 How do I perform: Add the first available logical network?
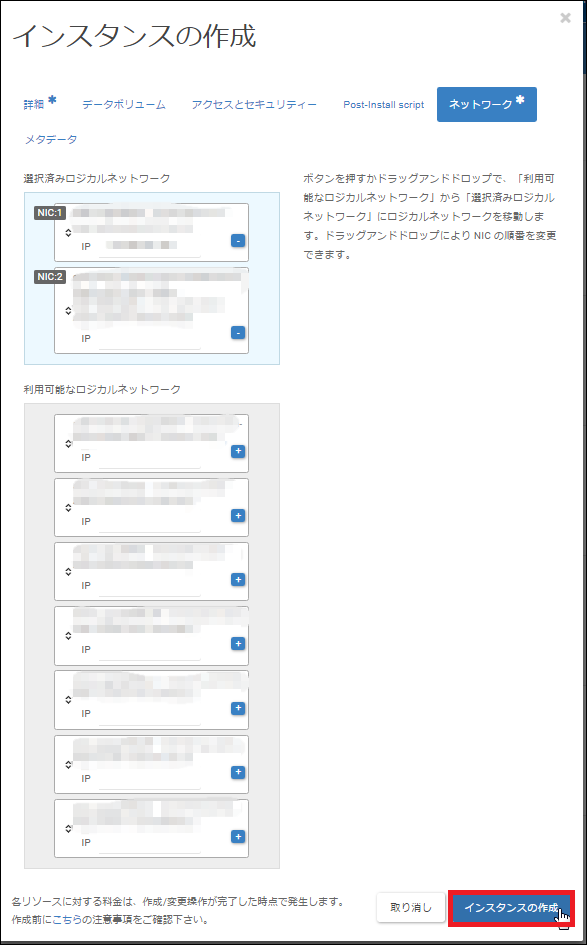(238, 452)
